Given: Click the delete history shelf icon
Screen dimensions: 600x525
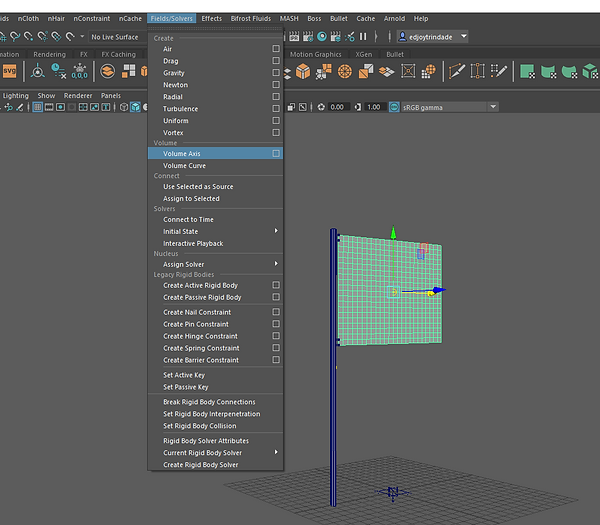Looking at the screenshot, I should coord(59,71).
